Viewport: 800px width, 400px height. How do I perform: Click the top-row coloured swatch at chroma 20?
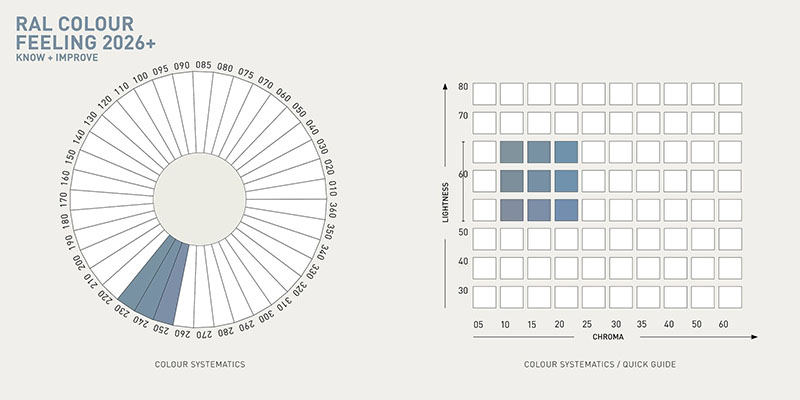coord(566,152)
